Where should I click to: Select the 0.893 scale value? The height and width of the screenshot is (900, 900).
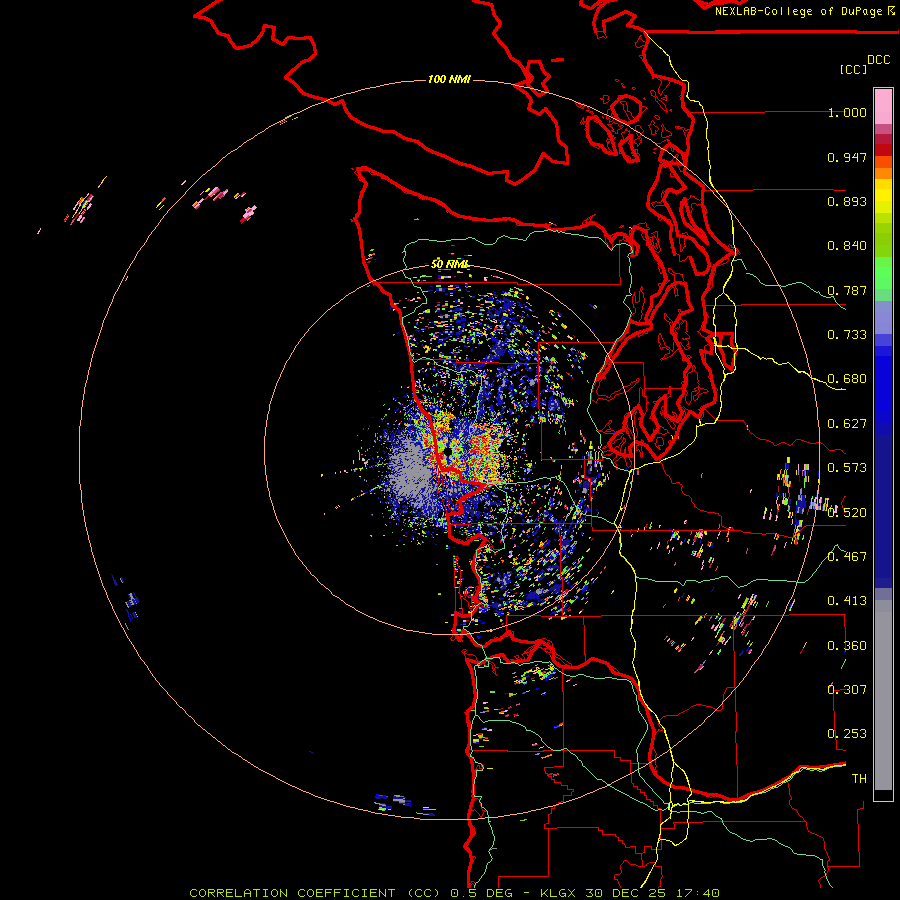[x=847, y=201]
